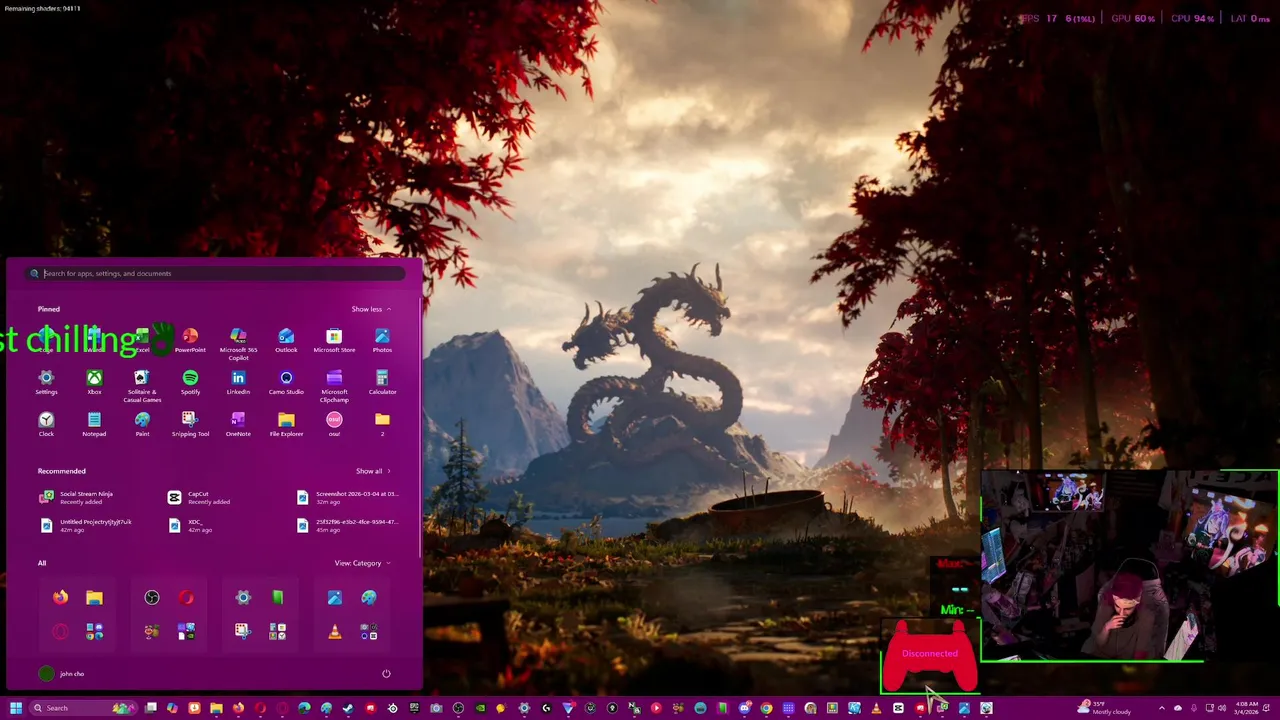Launch Camo Studio from pinned apps
Viewport: 1280px width, 720px height.
[286, 382]
